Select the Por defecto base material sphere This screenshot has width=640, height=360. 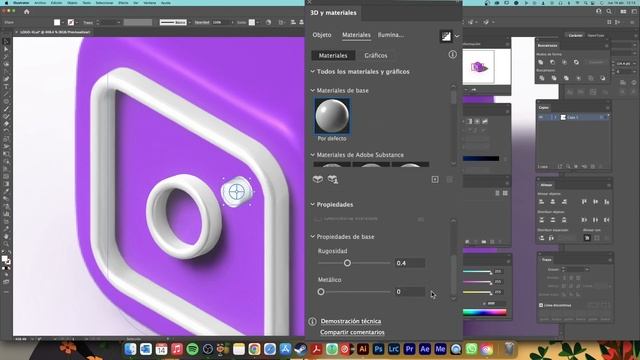[x=332, y=116]
